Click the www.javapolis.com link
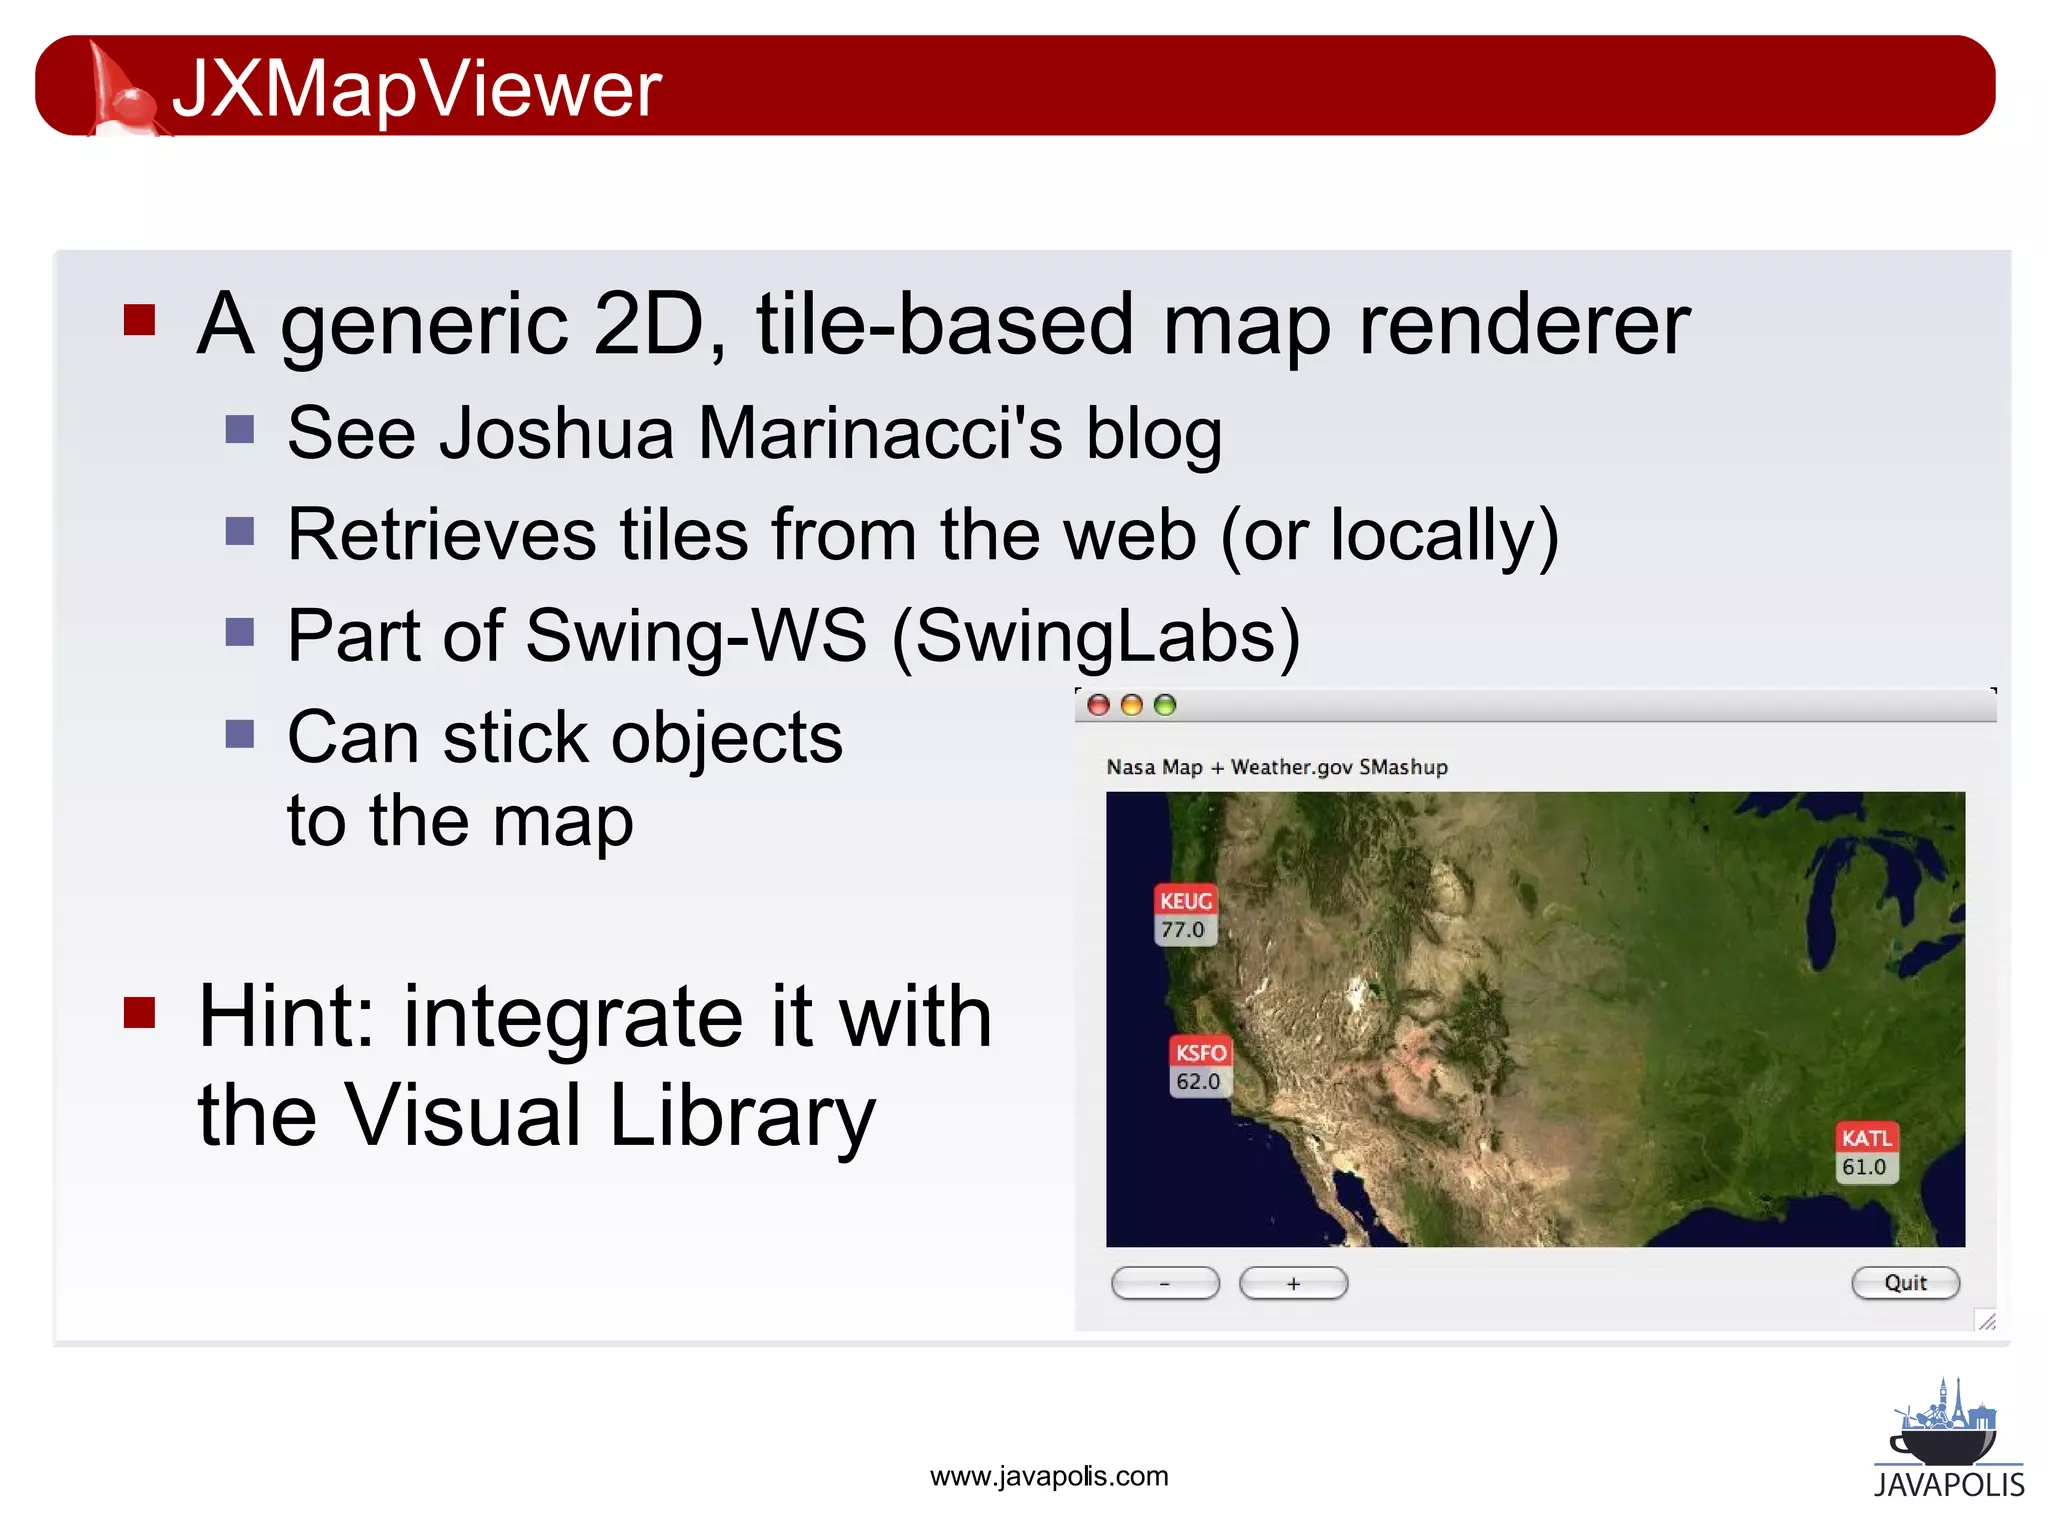Image resolution: width=2048 pixels, height=1536 pixels. (1049, 1476)
